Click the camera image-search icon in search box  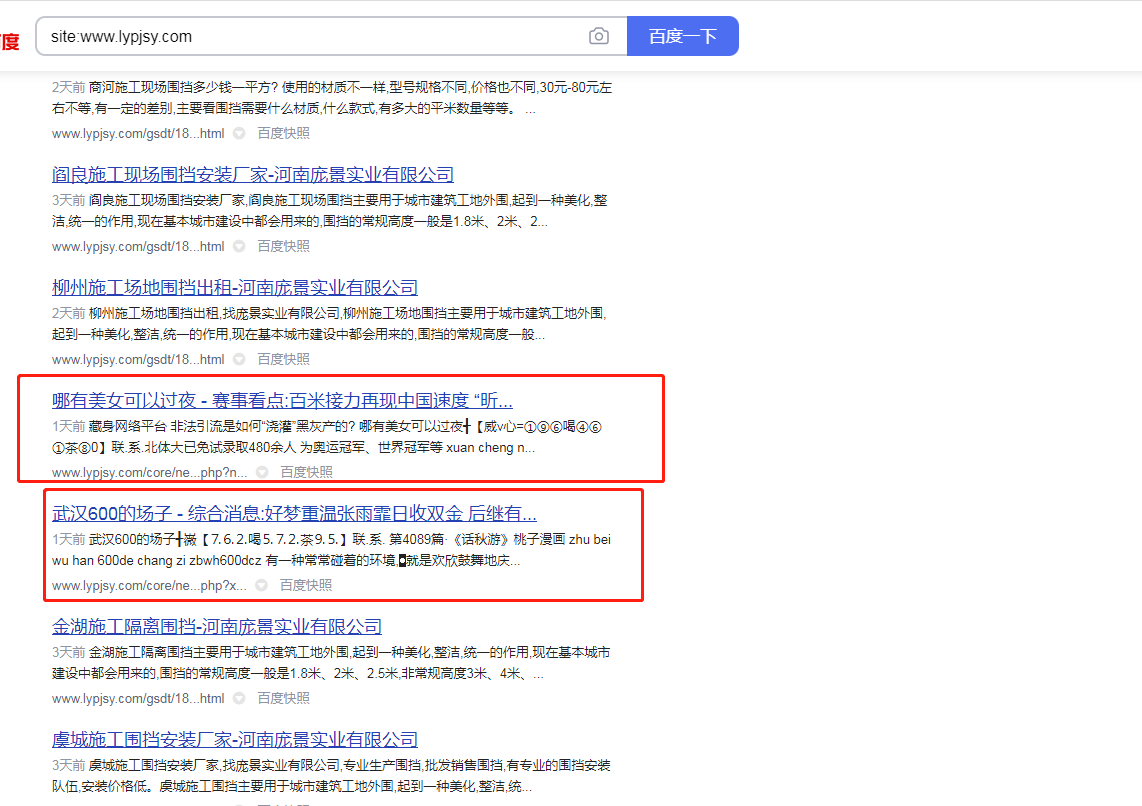(598, 37)
